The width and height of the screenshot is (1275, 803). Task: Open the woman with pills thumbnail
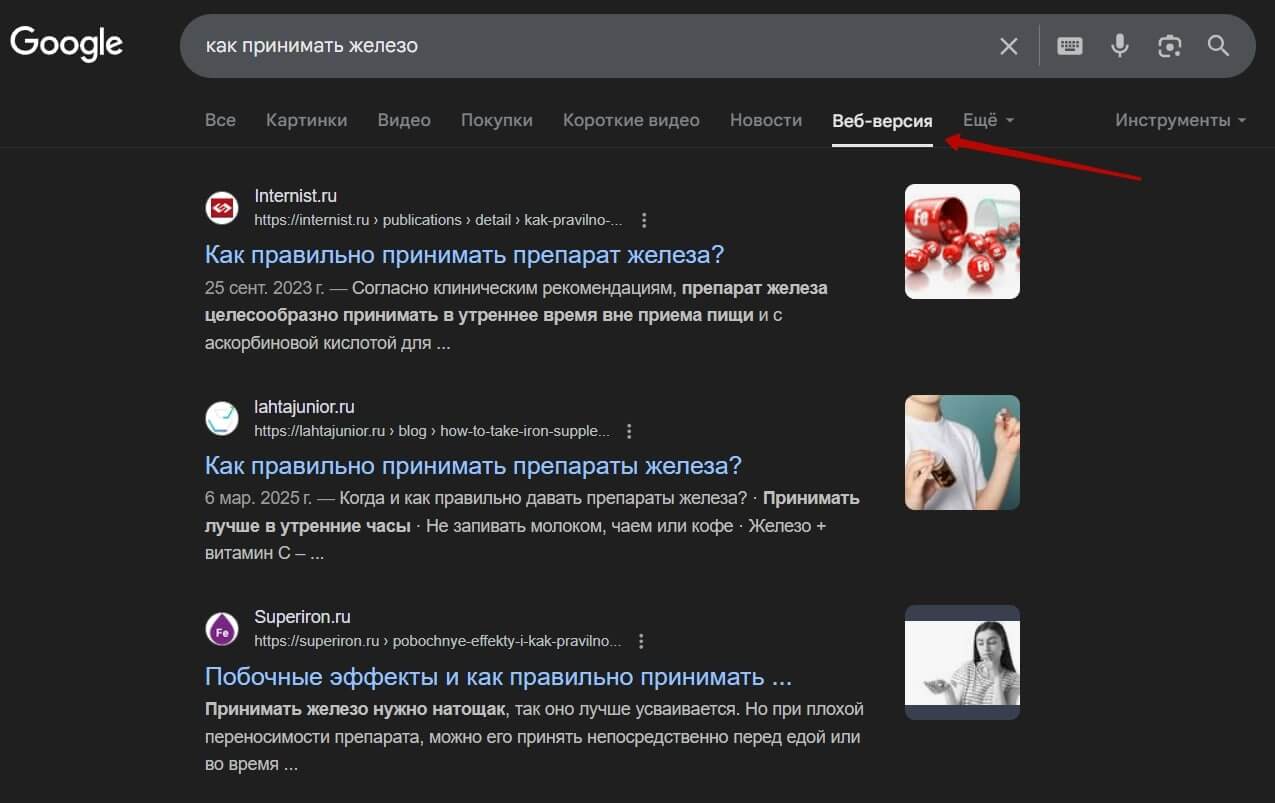pos(962,662)
